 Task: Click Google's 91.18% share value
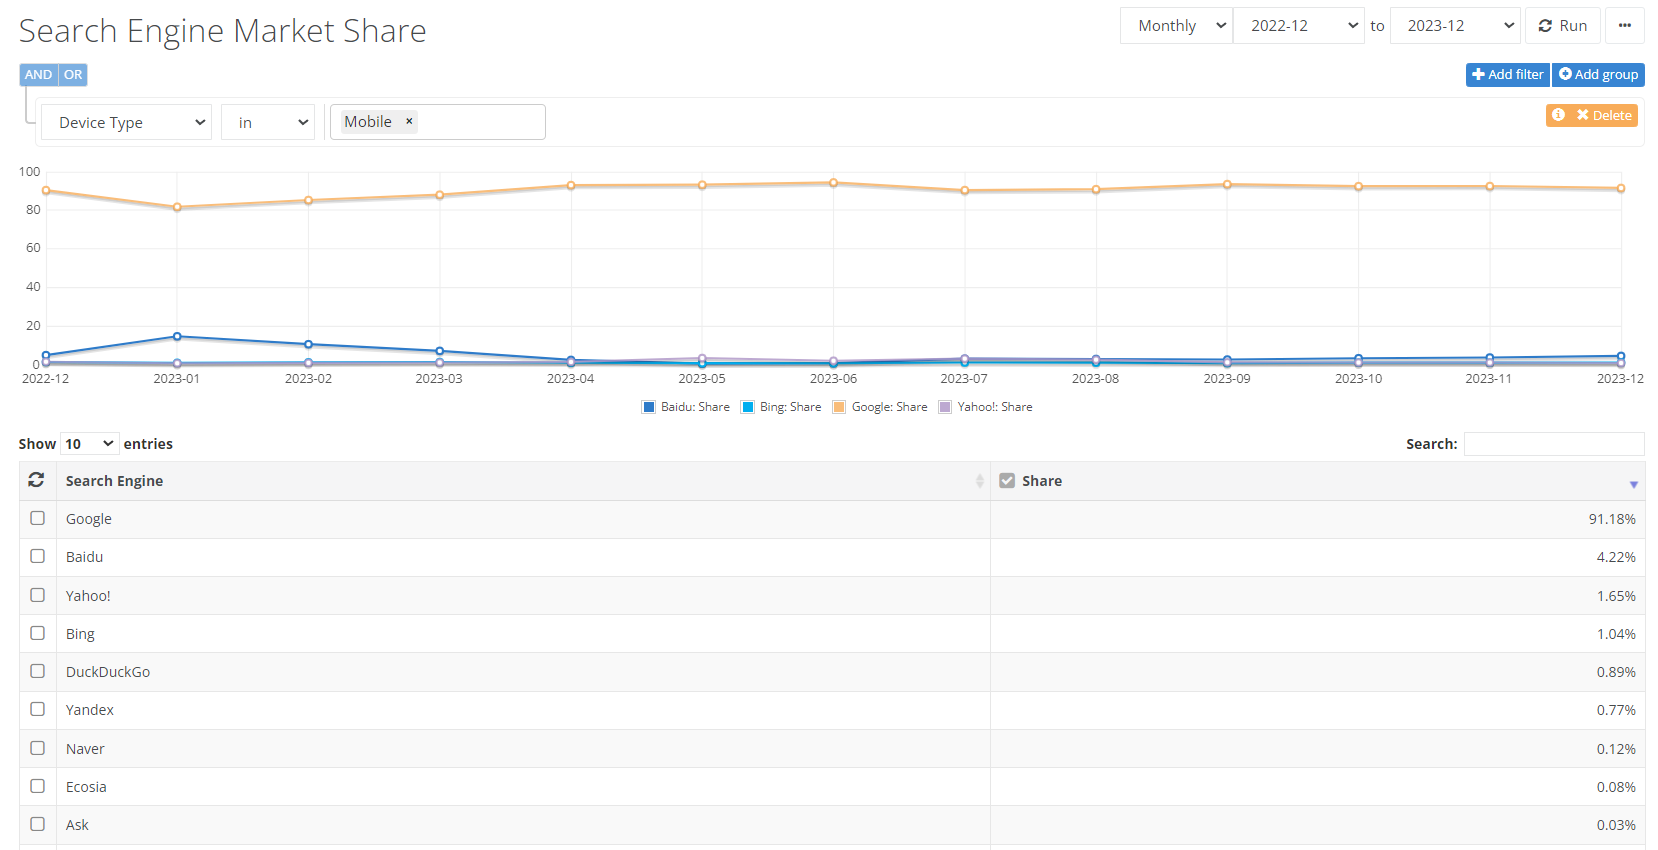[x=1612, y=519]
